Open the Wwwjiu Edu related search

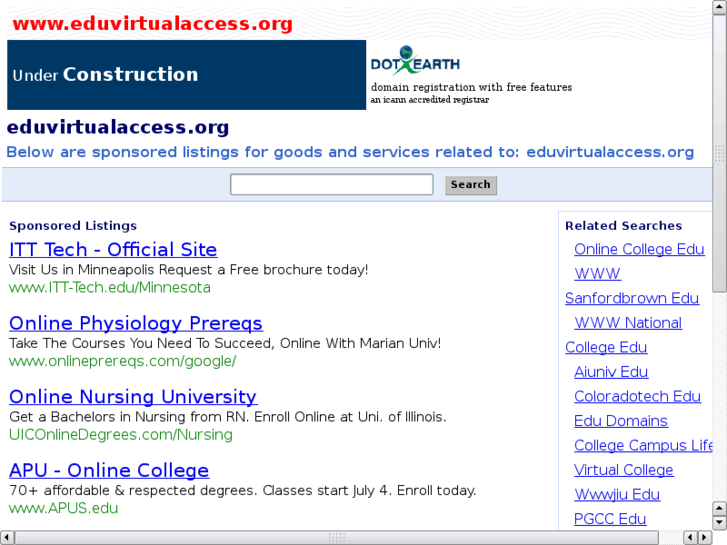click(x=617, y=495)
